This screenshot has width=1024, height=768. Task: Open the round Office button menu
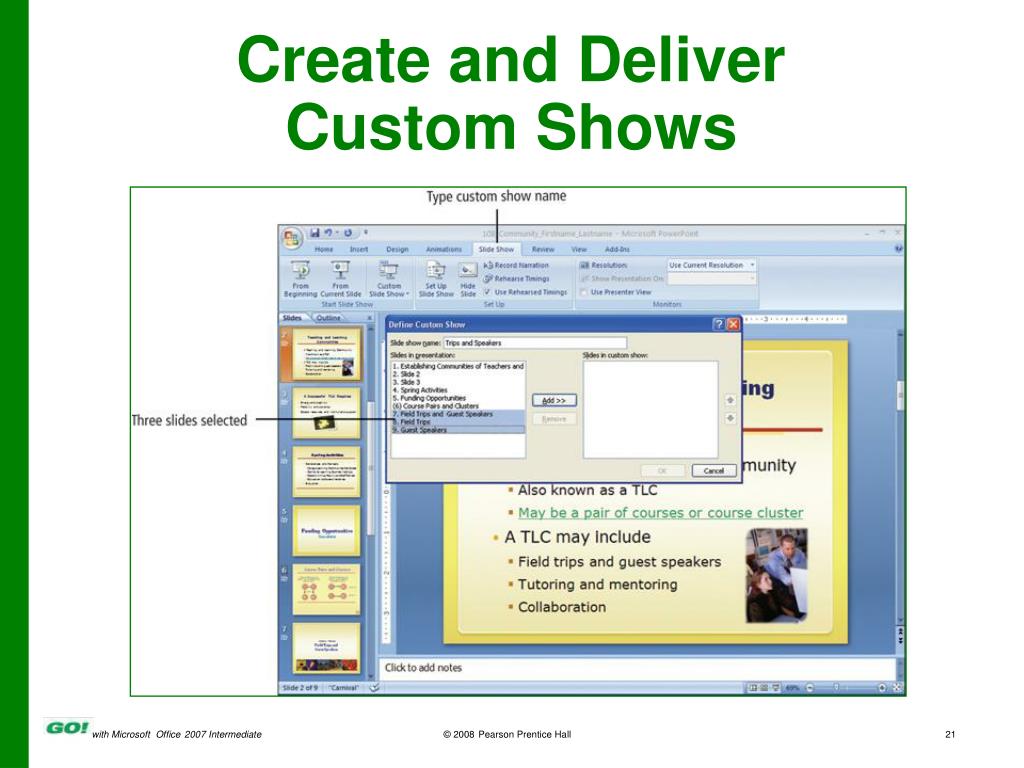click(x=291, y=238)
